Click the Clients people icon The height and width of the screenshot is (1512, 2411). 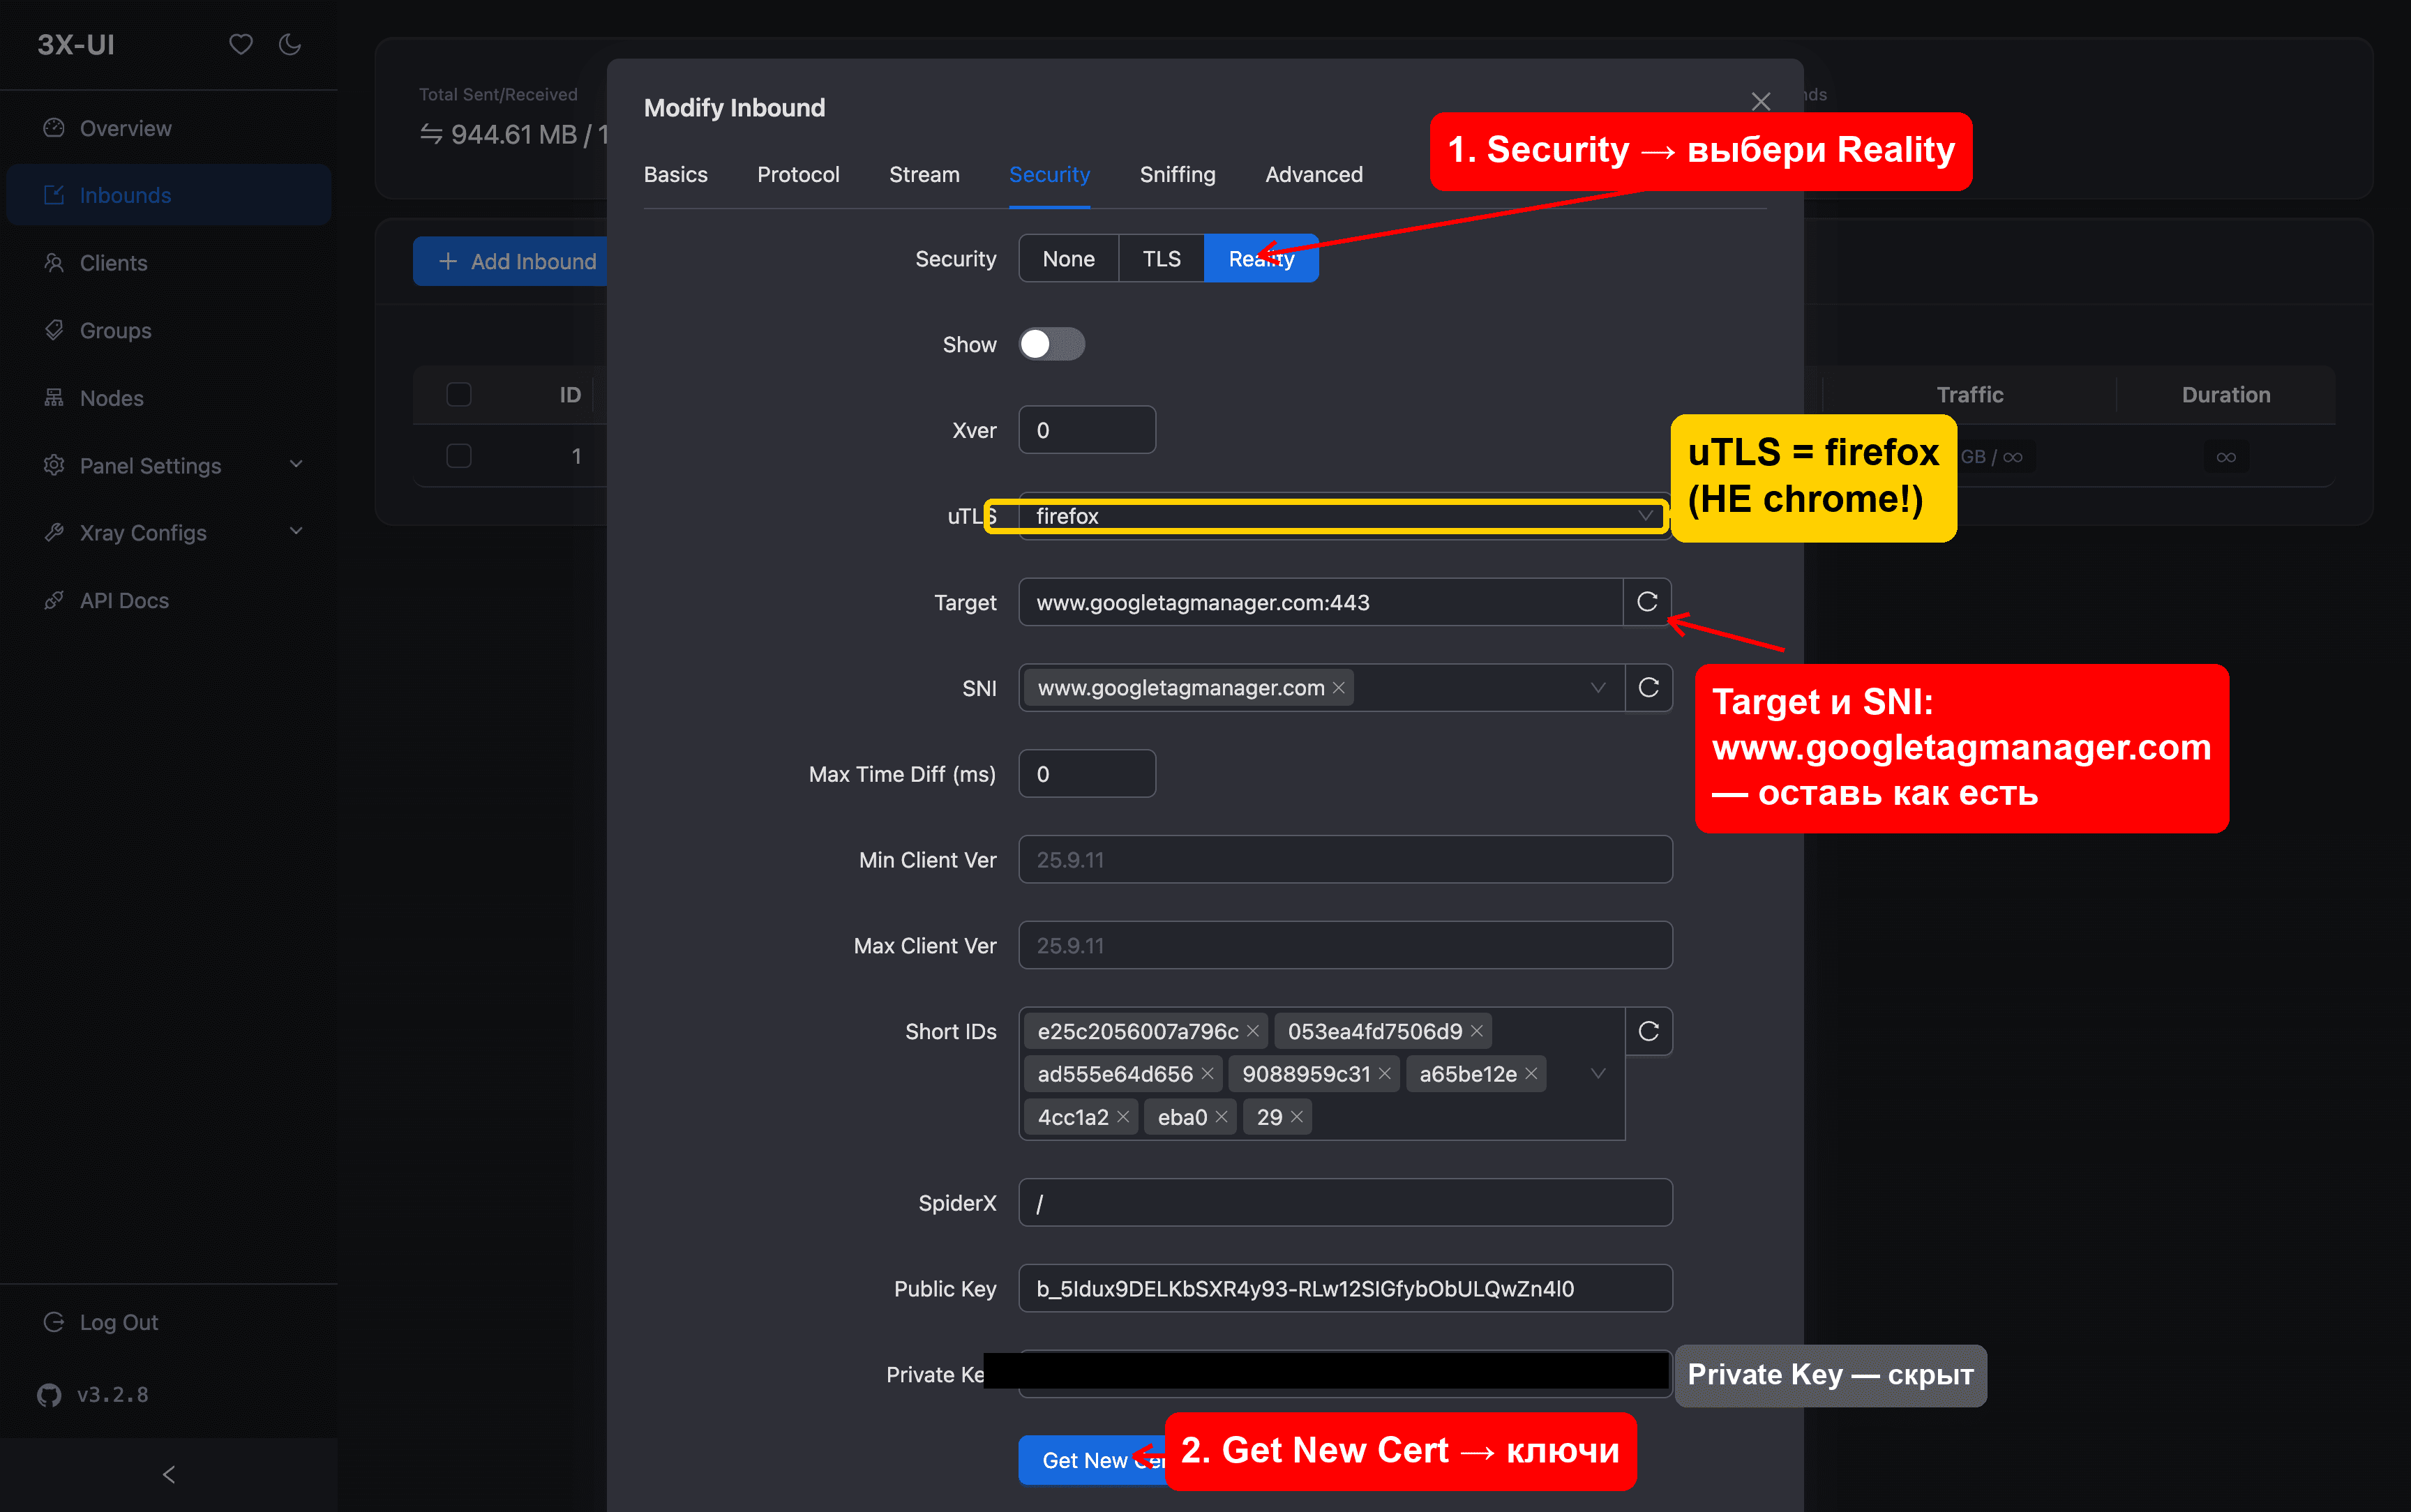(x=54, y=263)
